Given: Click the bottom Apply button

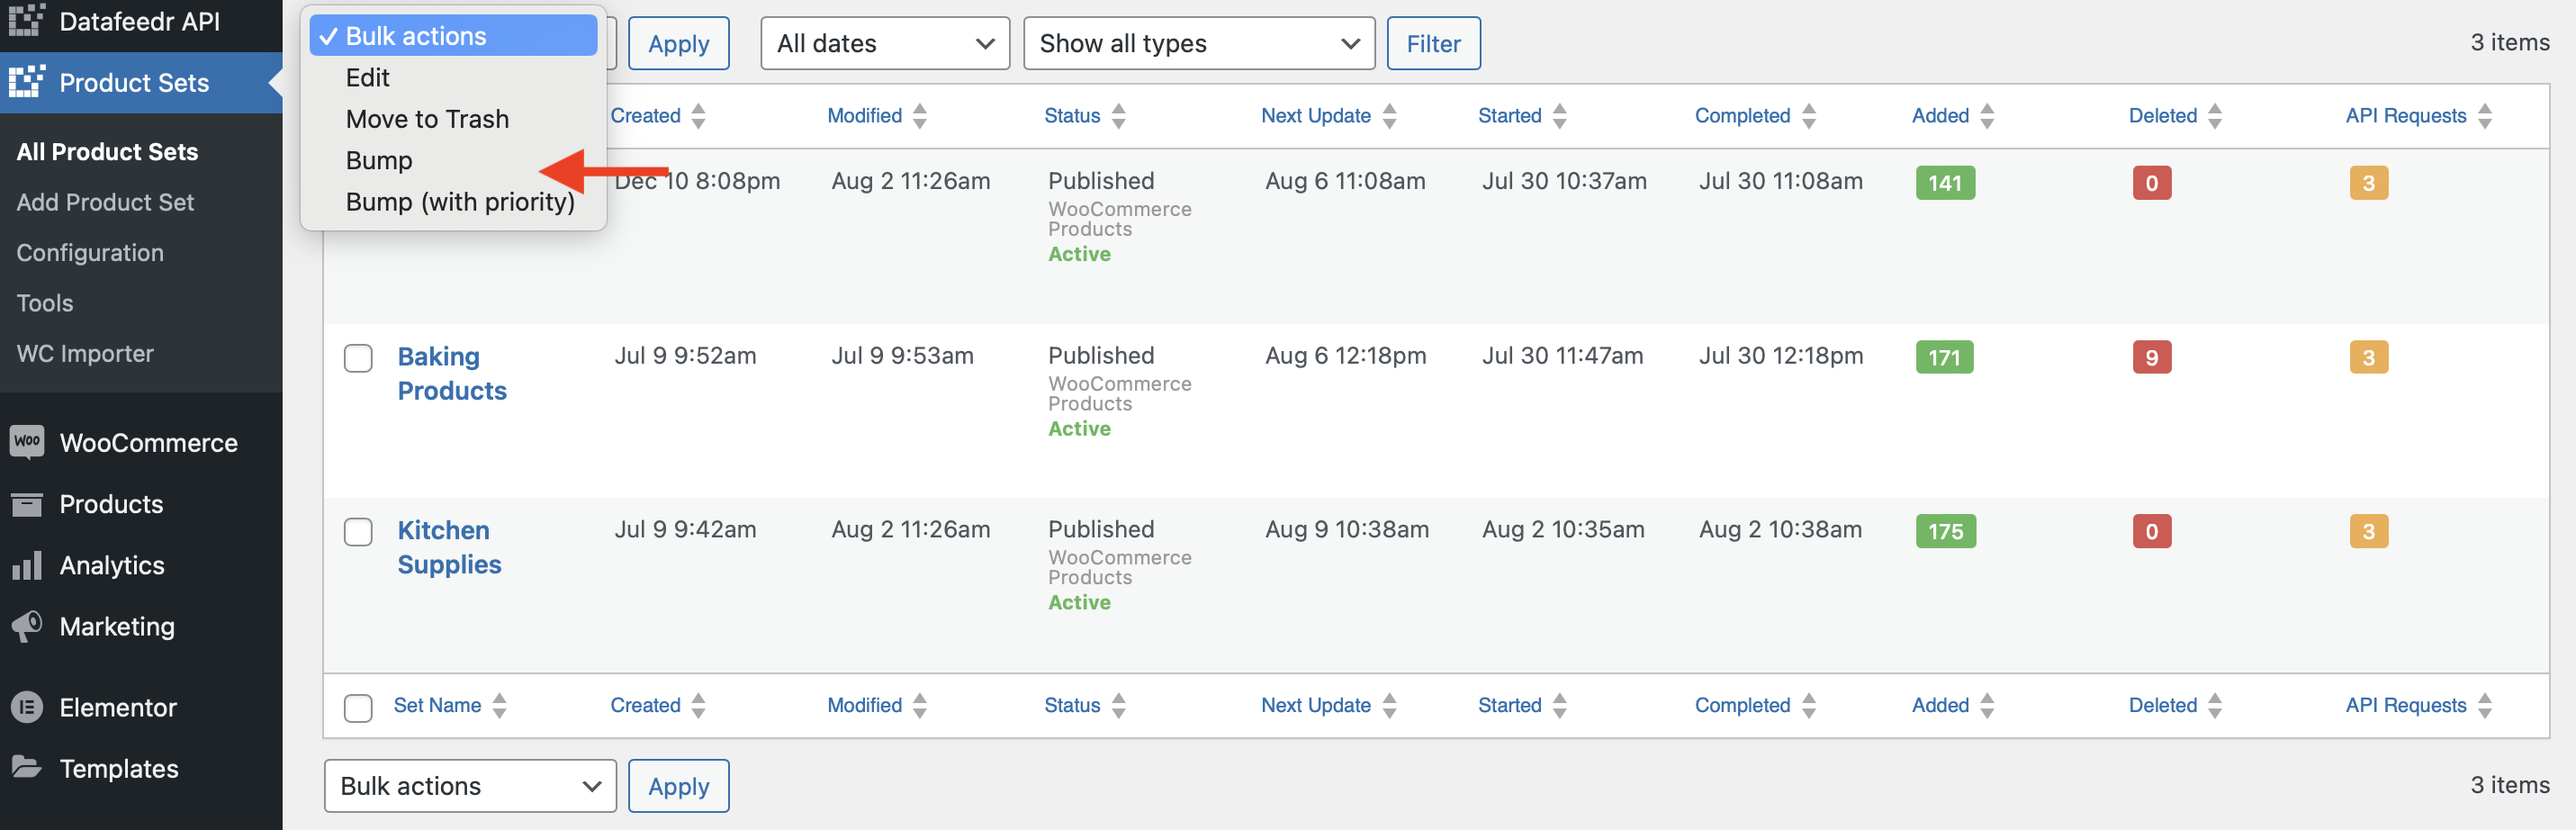Looking at the screenshot, I should coord(679,786).
